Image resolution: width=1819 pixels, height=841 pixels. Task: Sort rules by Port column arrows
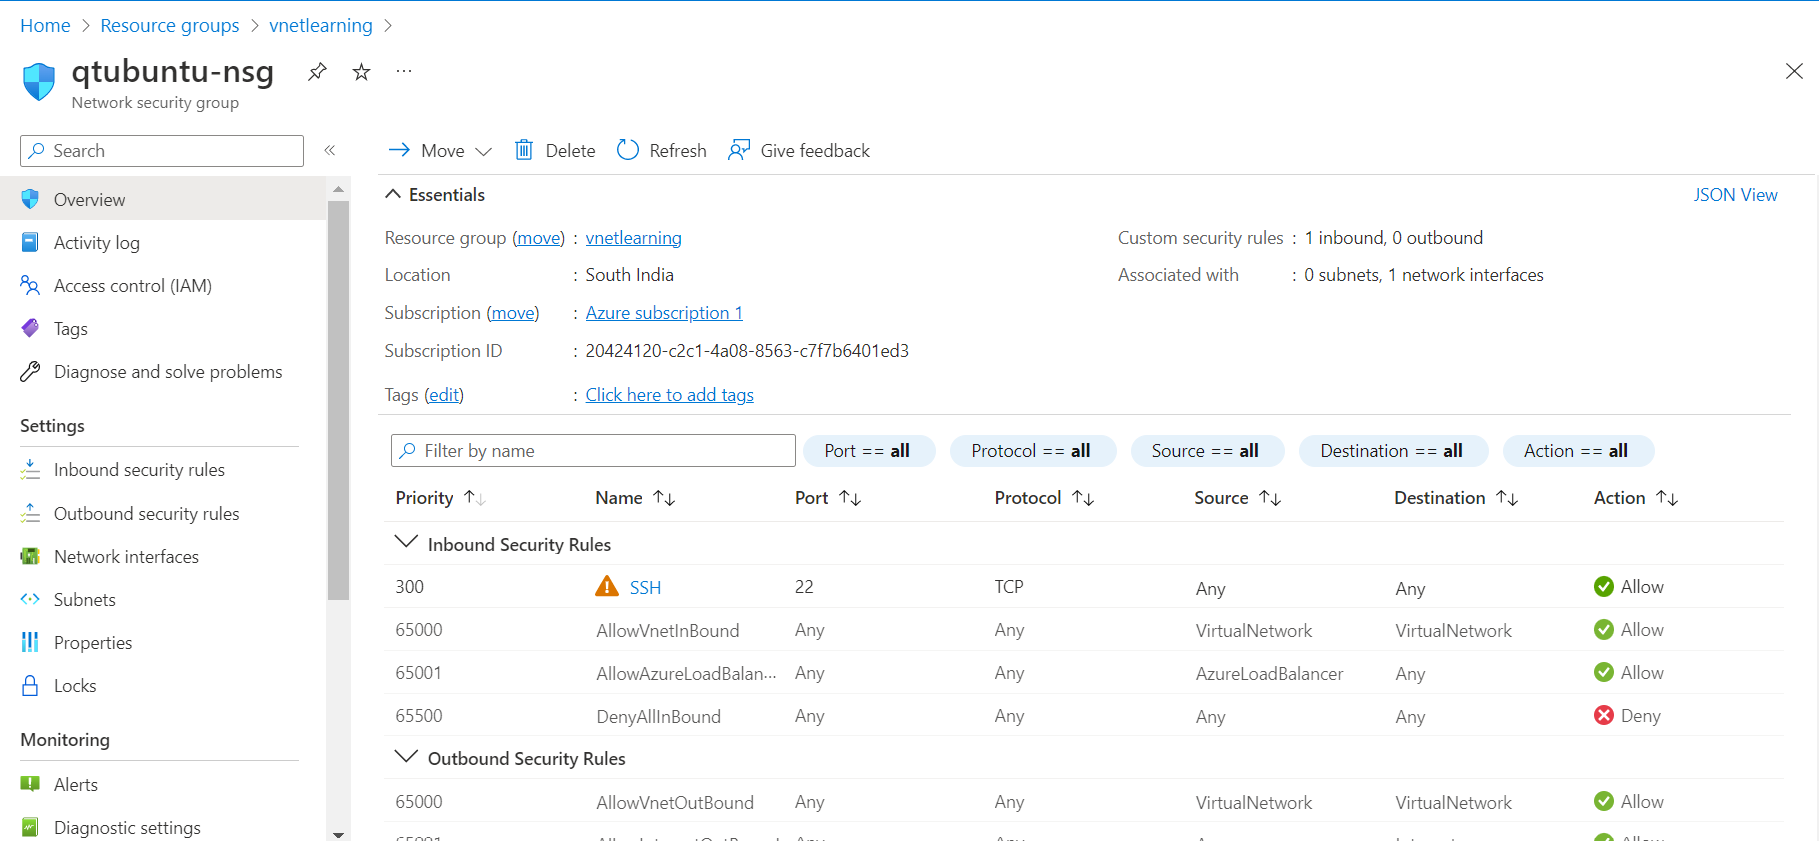point(850,498)
